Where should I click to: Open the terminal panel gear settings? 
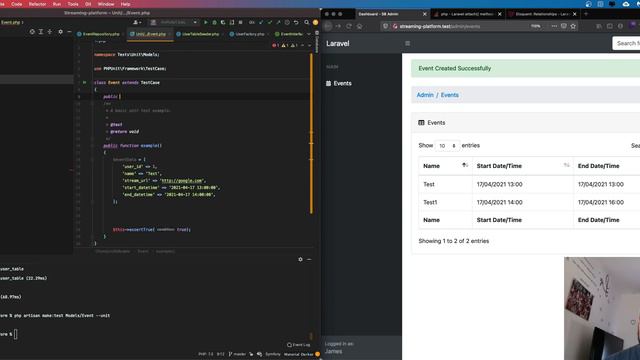pyautogui.click(x=300, y=259)
